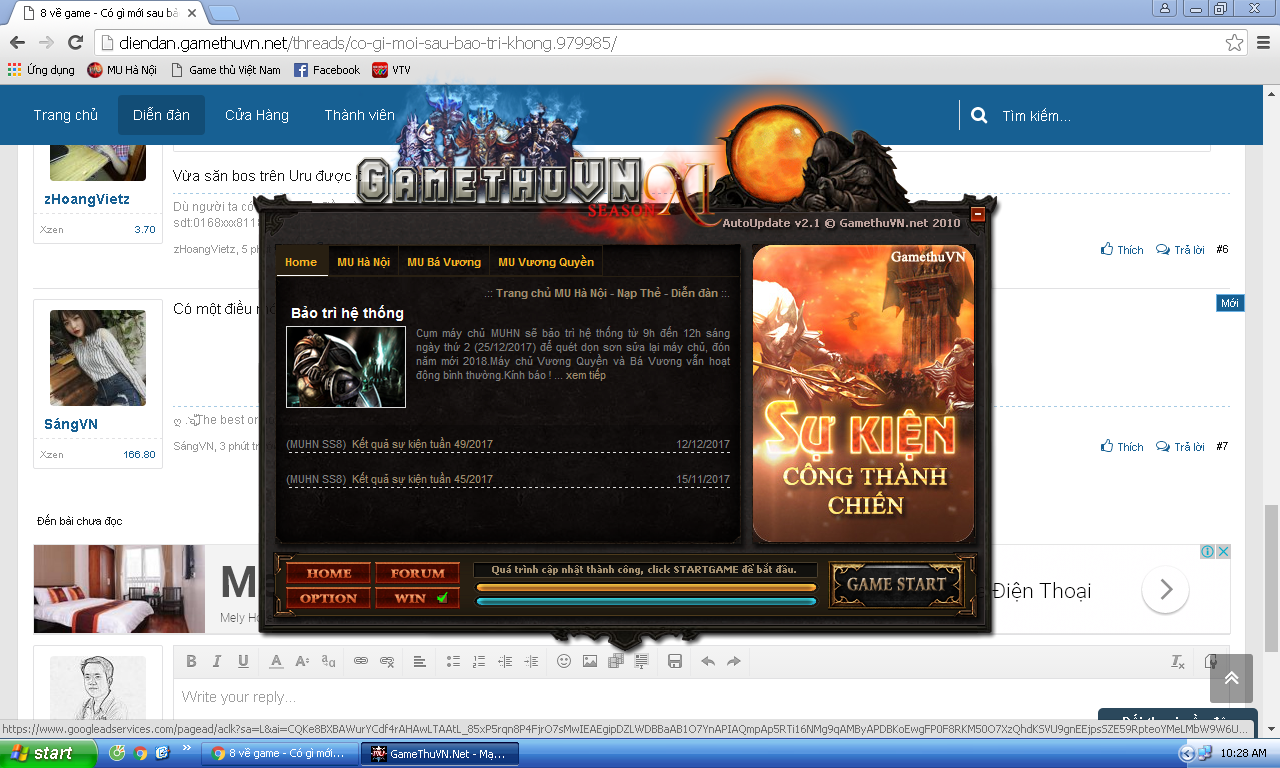
Task: Open 'xem tiếp' read more link
Action: click(585, 375)
